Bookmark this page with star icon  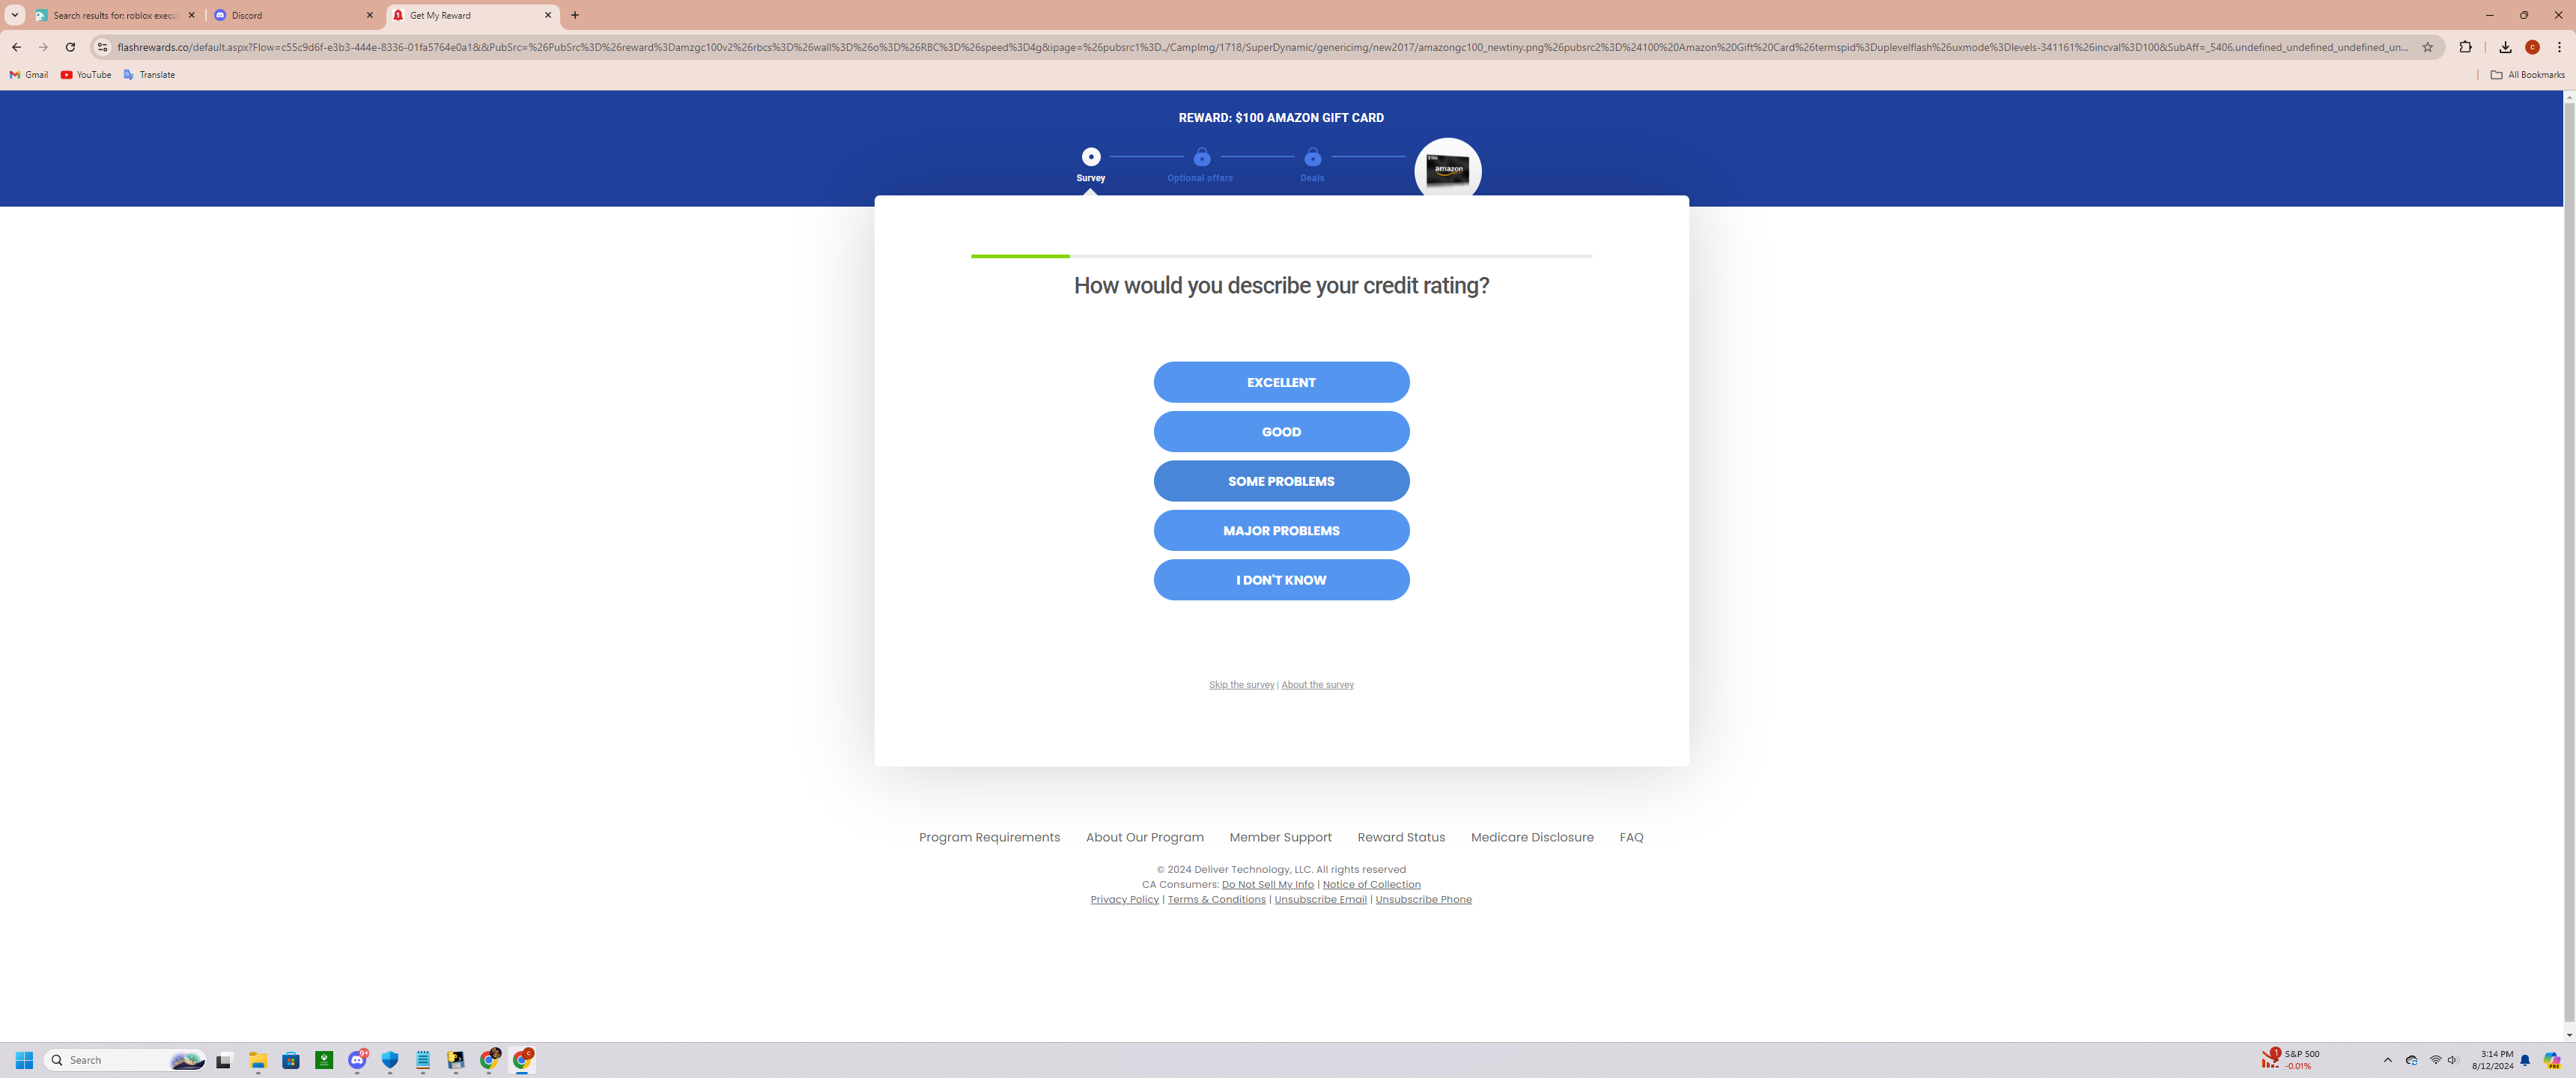(x=2427, y=47)
